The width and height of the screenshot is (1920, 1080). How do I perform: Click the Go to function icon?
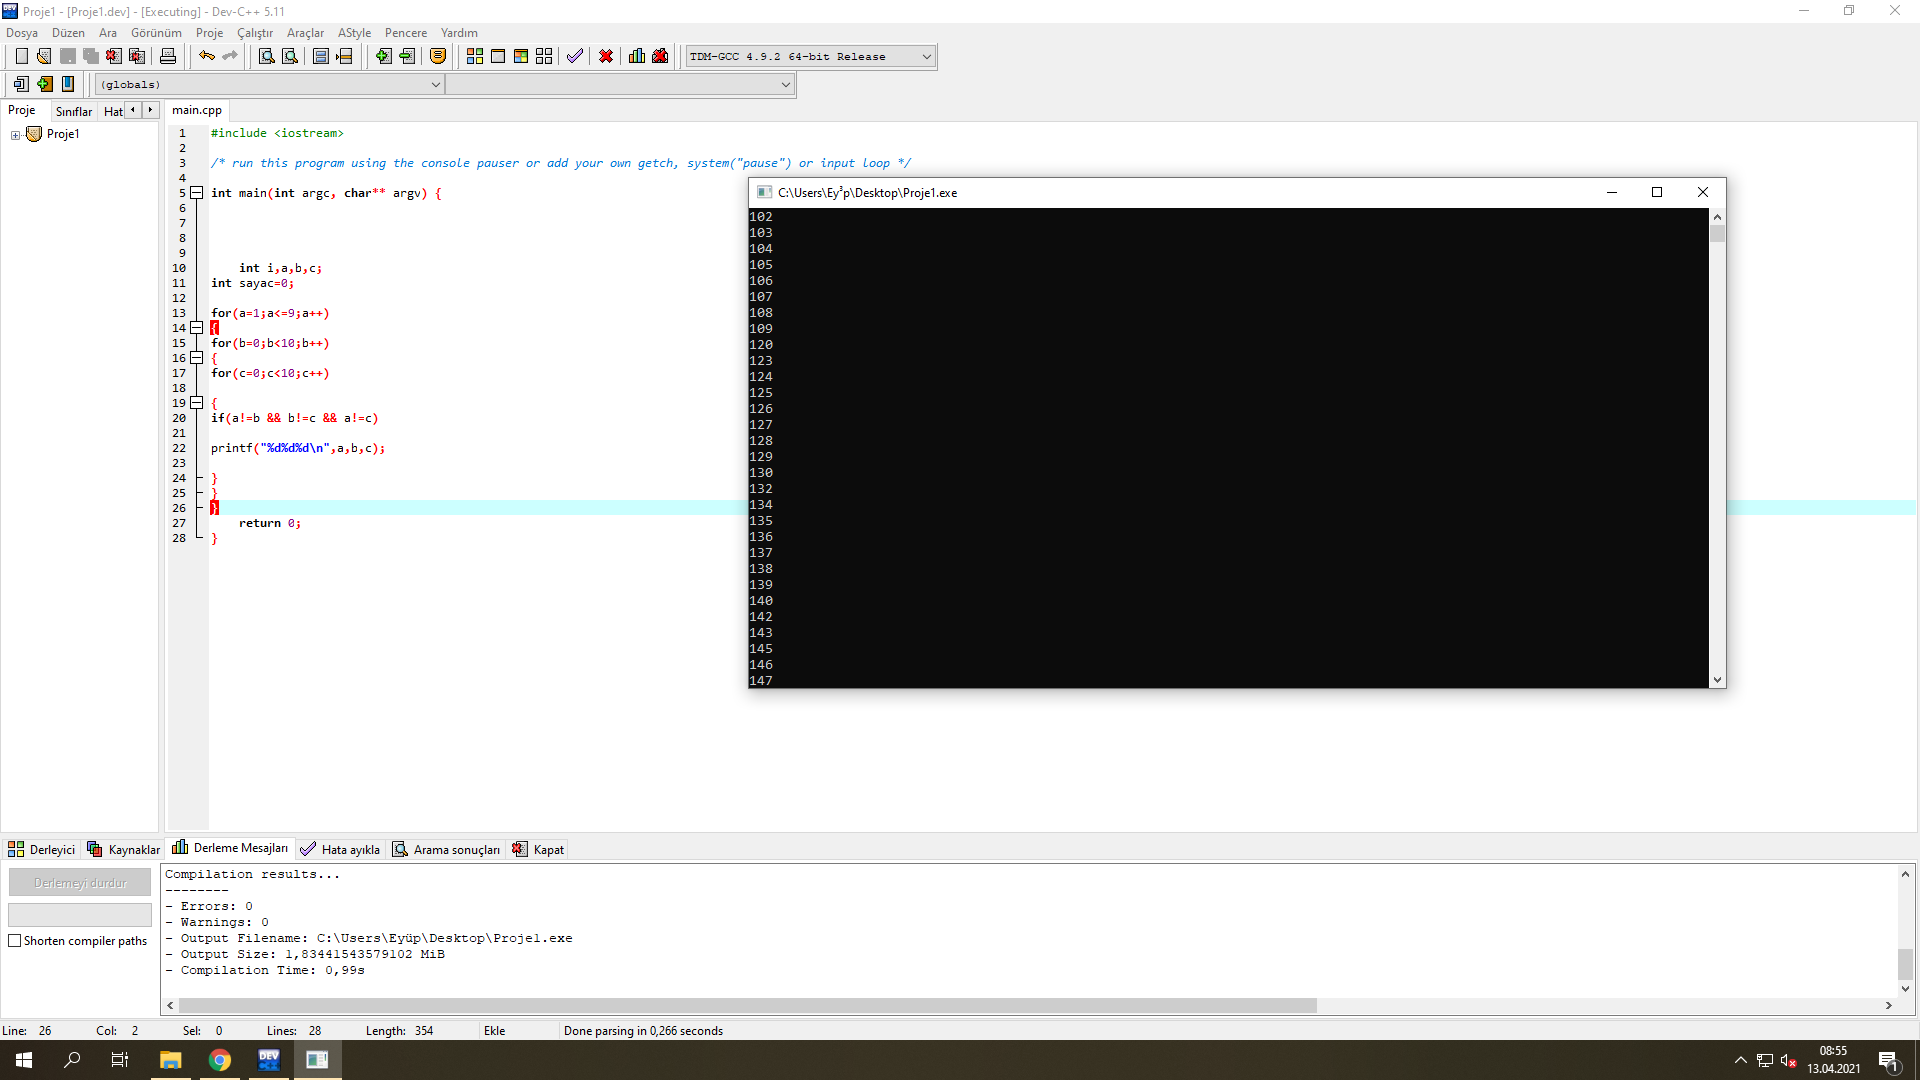click(x=321, y=57)
